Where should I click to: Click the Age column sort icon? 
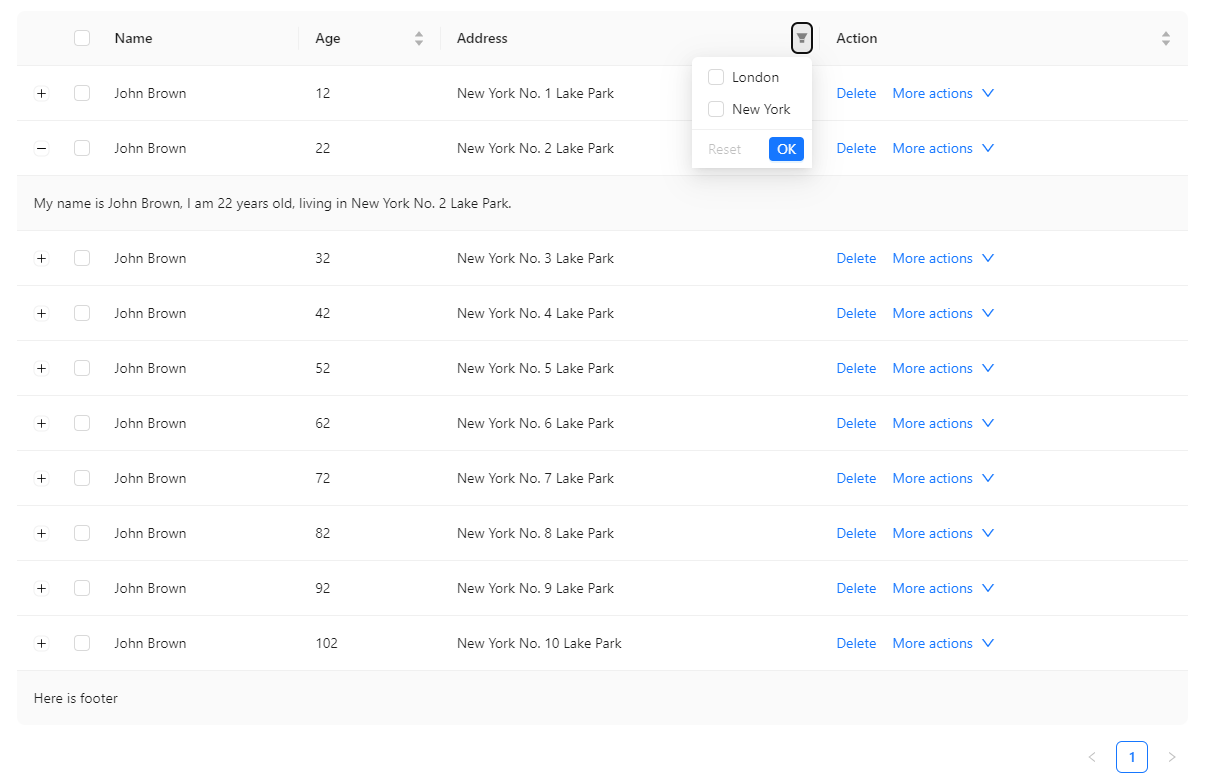pyautogui.click(x=418, y=38)
